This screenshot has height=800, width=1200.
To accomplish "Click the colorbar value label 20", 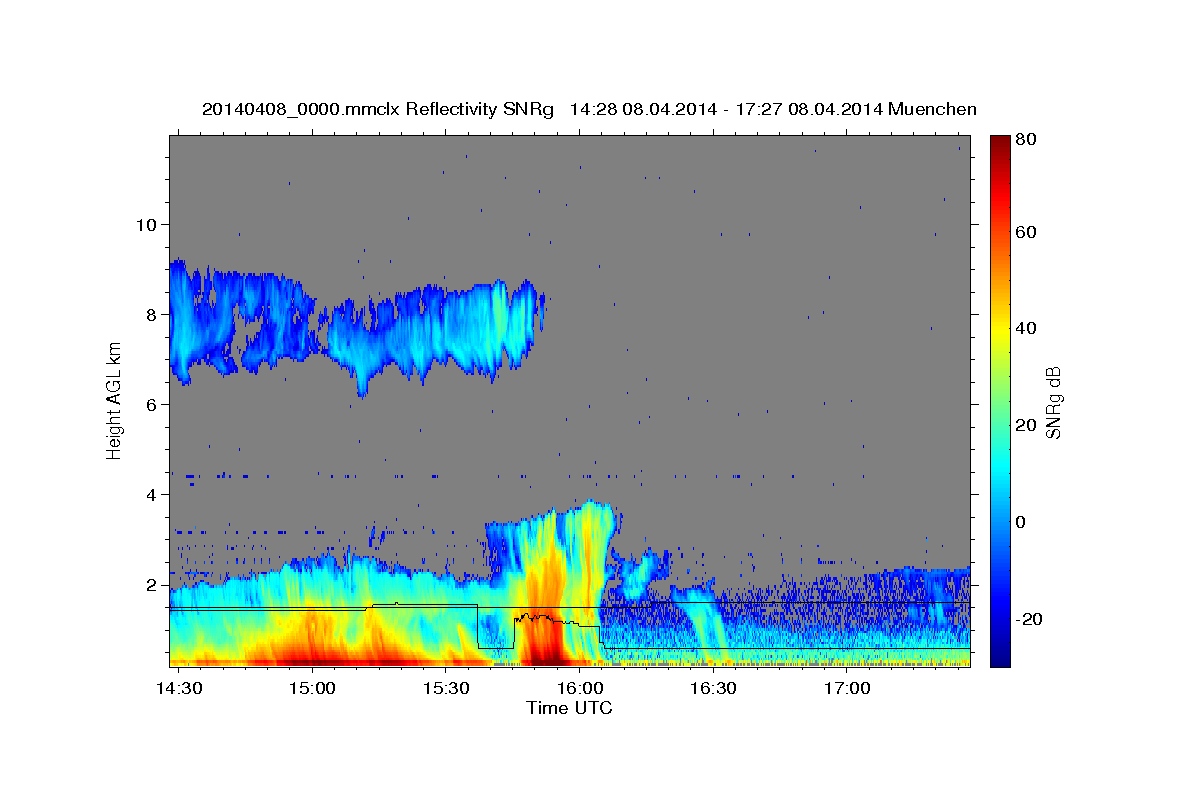I will point(1025,425).
